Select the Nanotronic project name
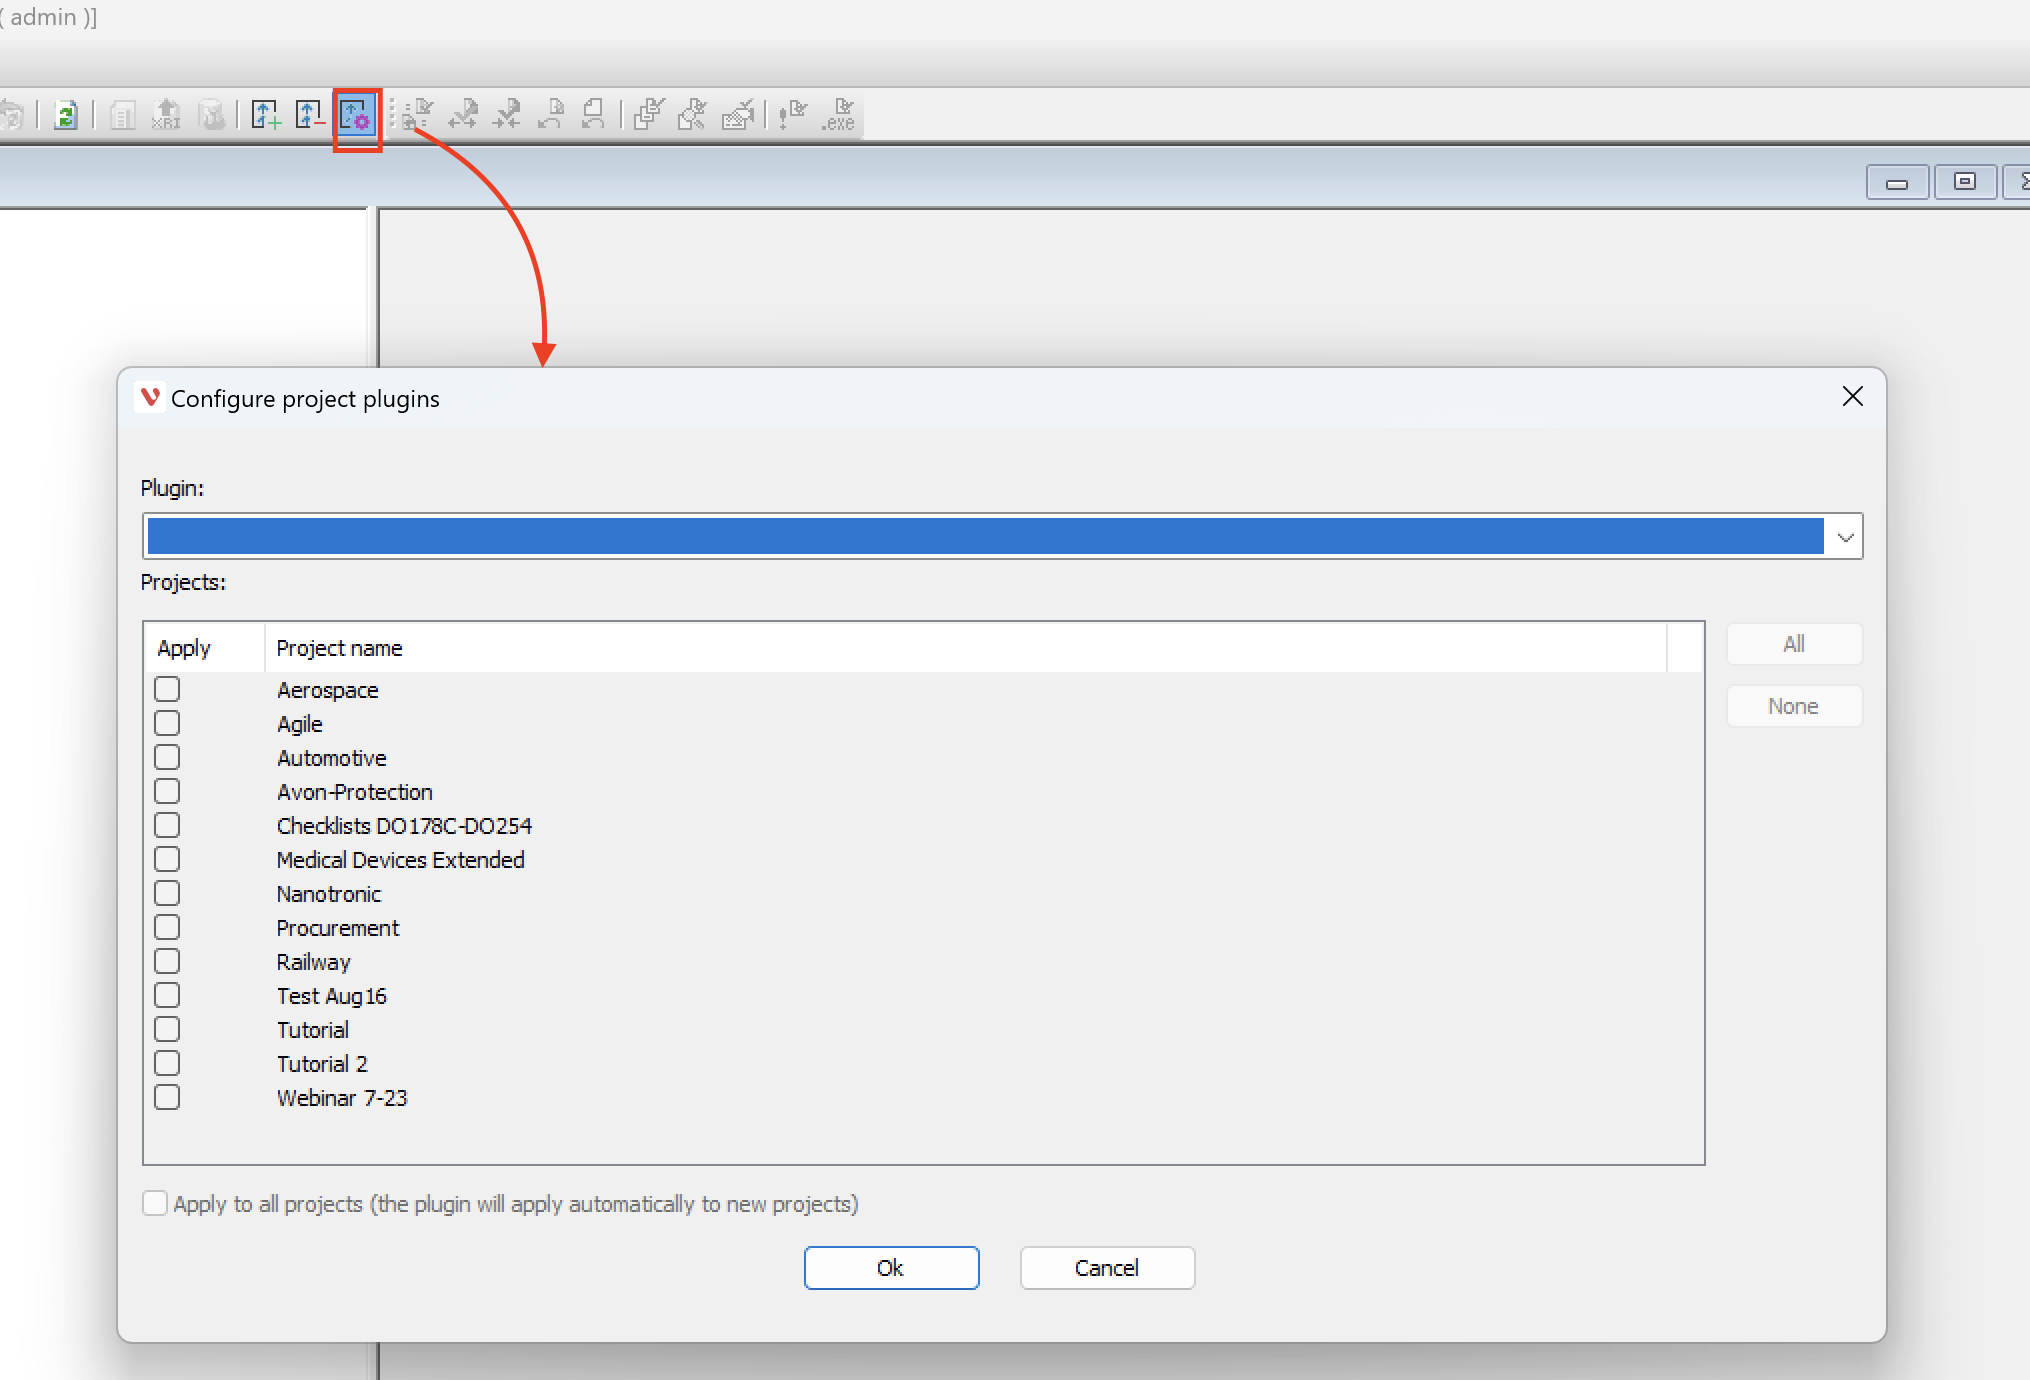 pyautogui.click(x=329, y=894)
